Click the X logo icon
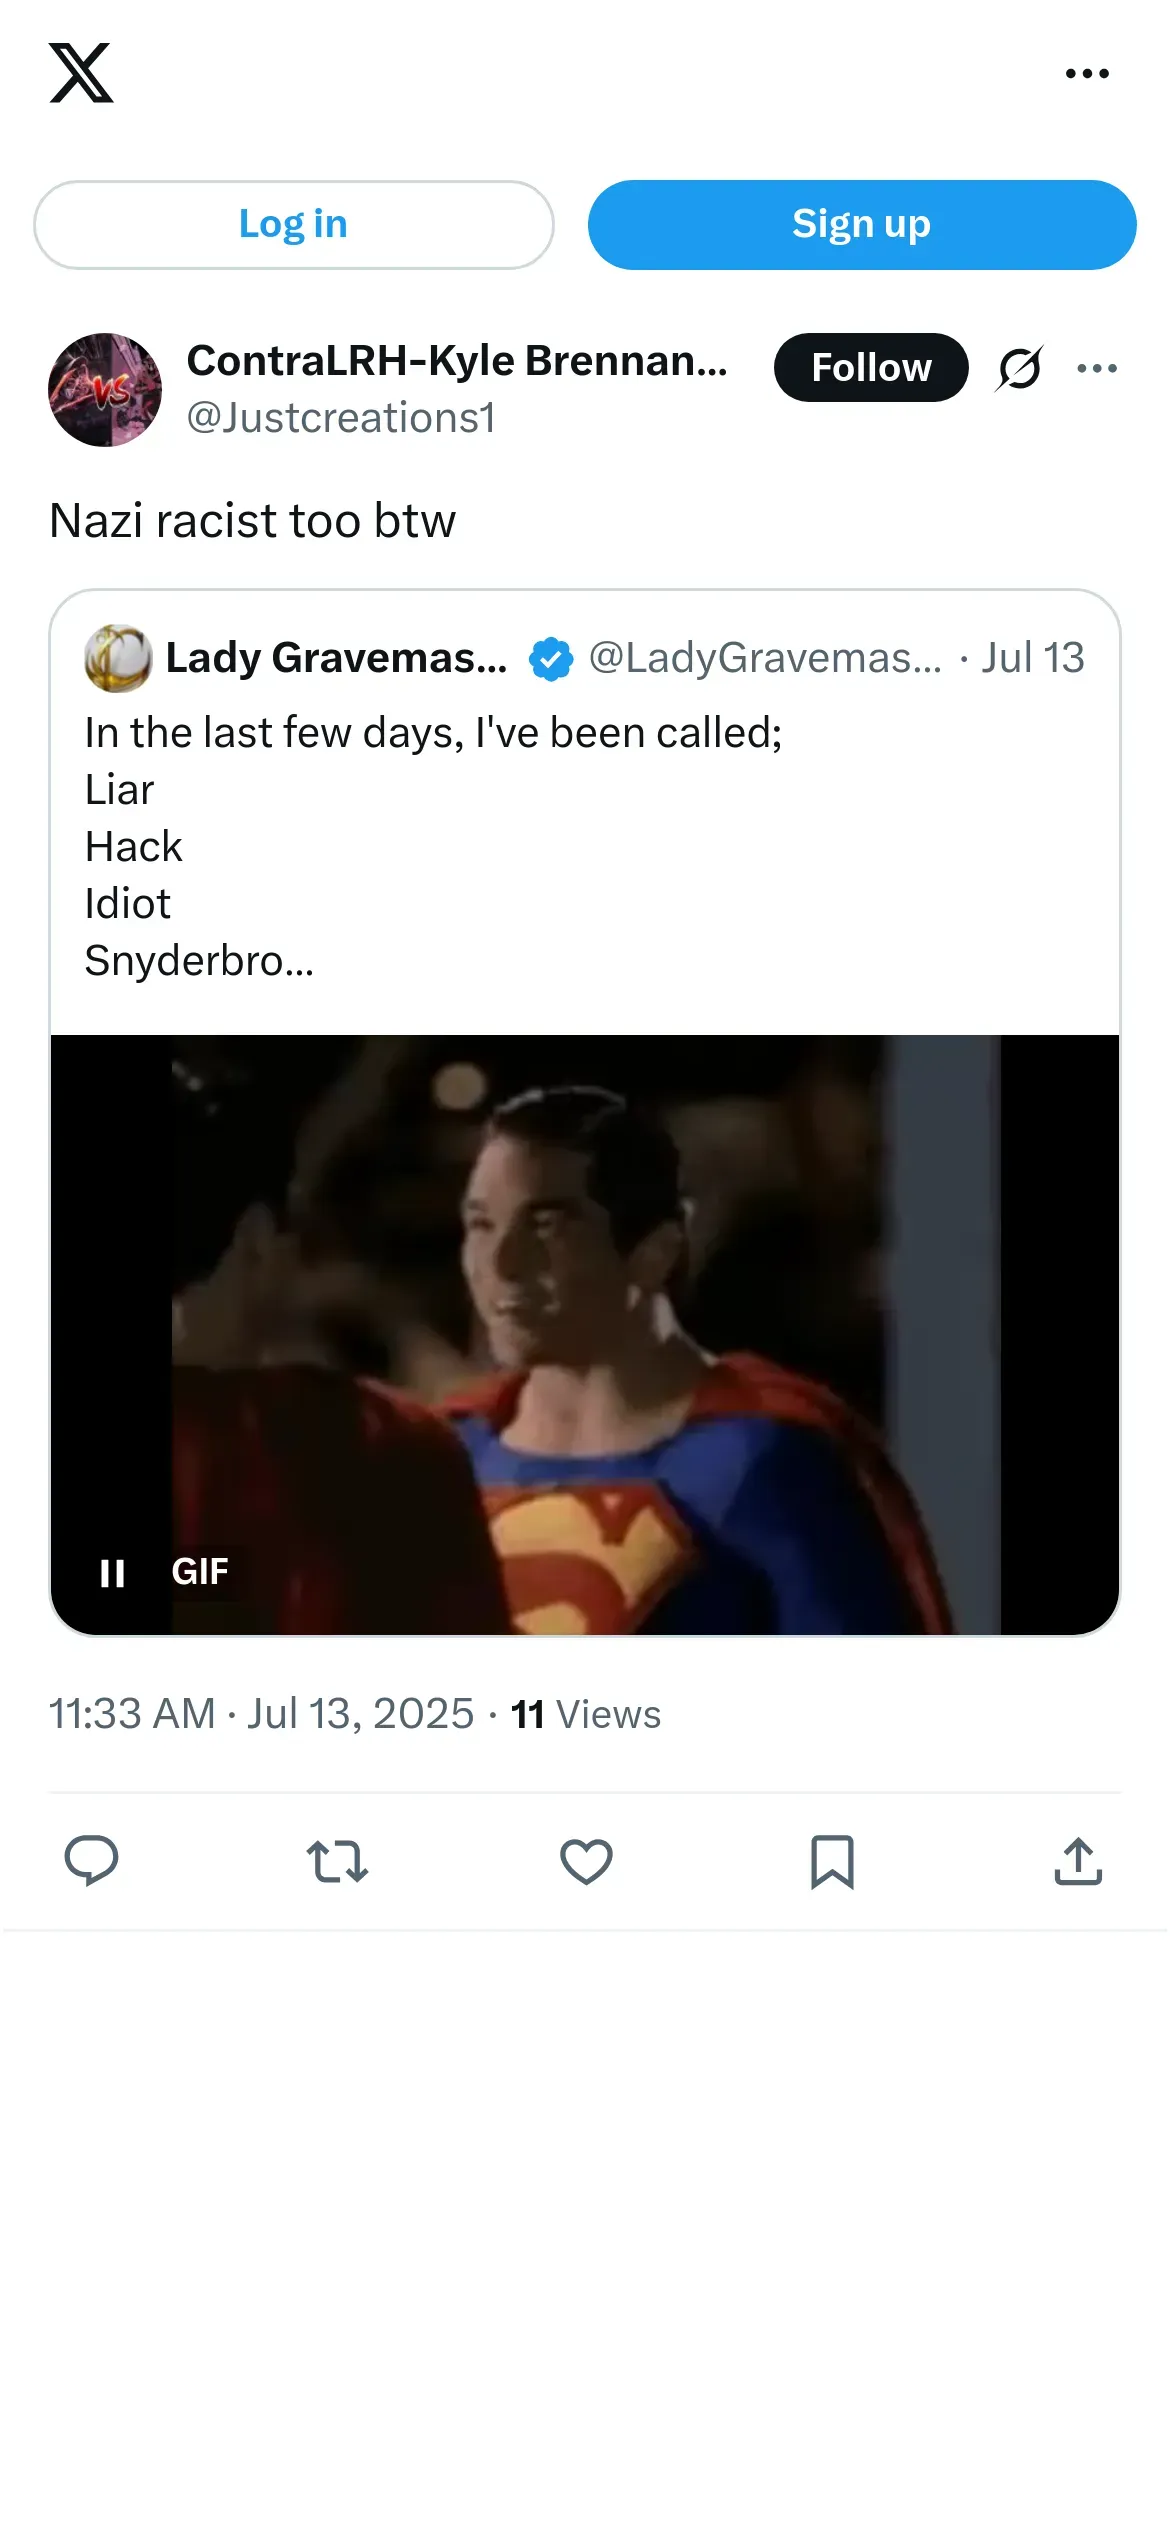The image size is (1170, 2532). (81, 73)
